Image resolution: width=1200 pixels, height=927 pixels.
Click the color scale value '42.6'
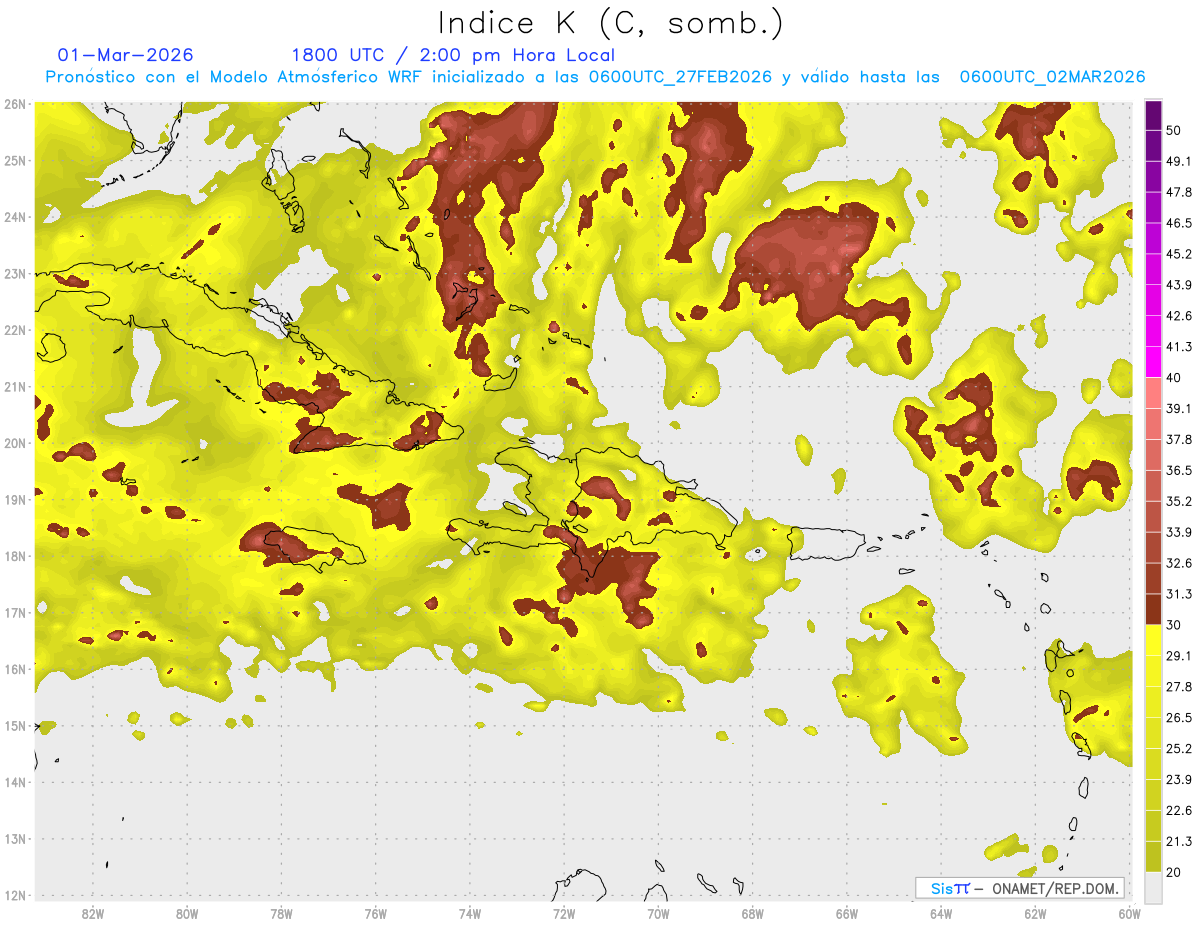coord(1178,316)
